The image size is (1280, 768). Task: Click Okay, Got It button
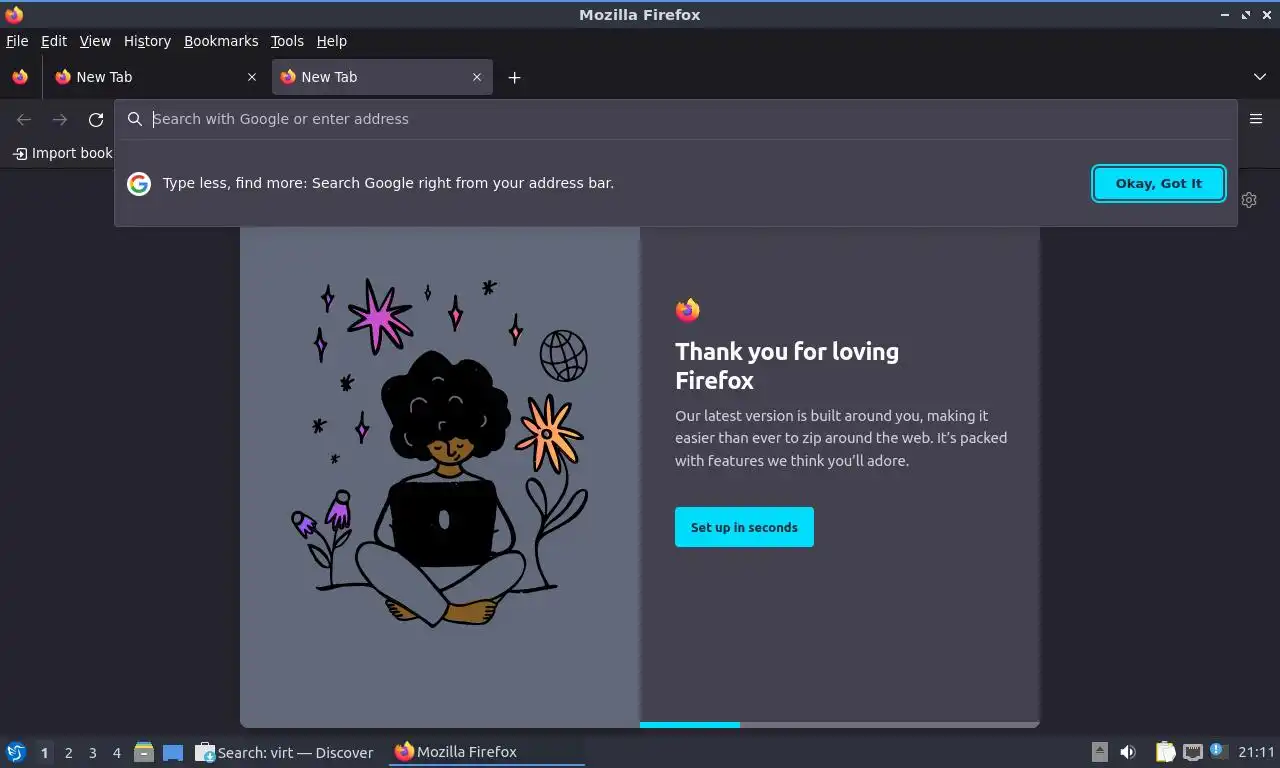[x=1159, y=183]
